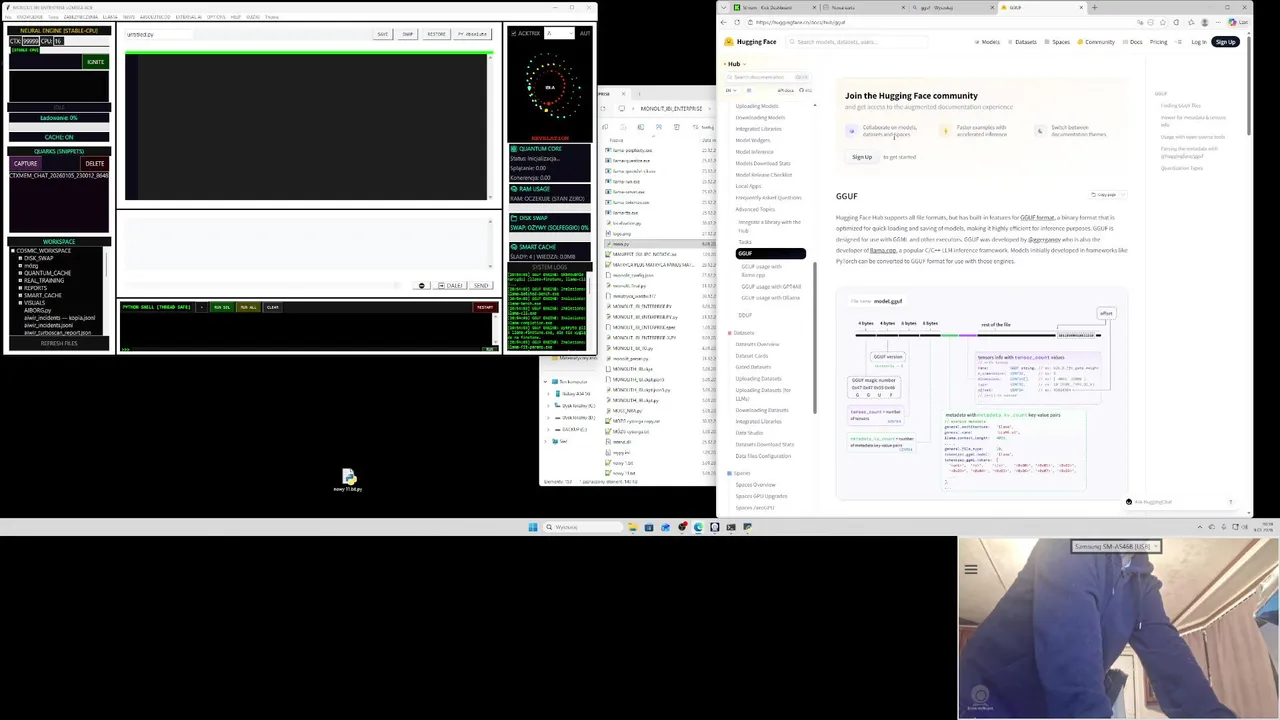
Task: Click REFRESH FILES in the workspace panel
Action: (x=59, y=343)
